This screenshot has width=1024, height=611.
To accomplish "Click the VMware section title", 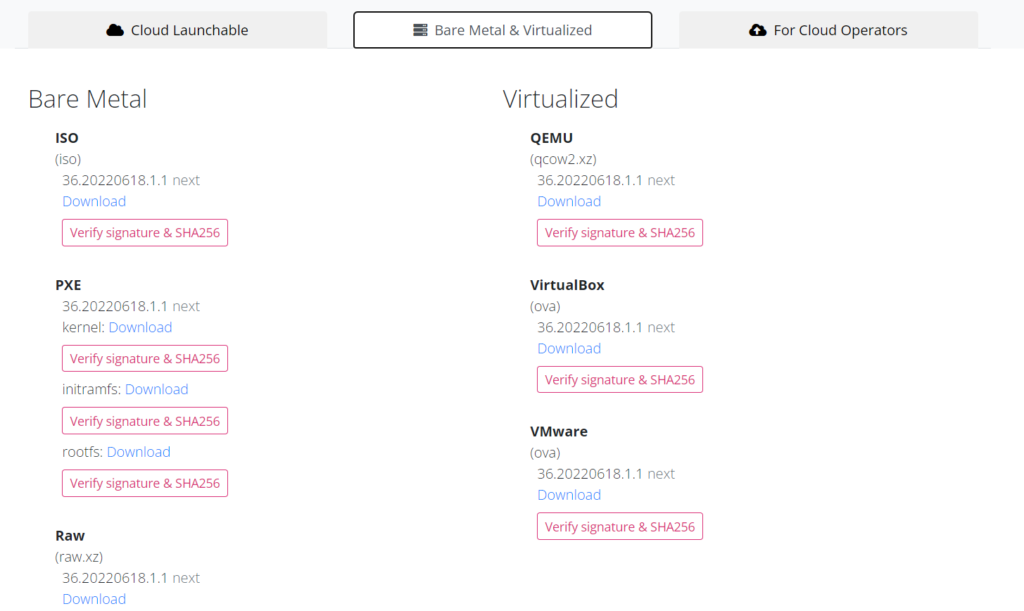I will 558,431.
